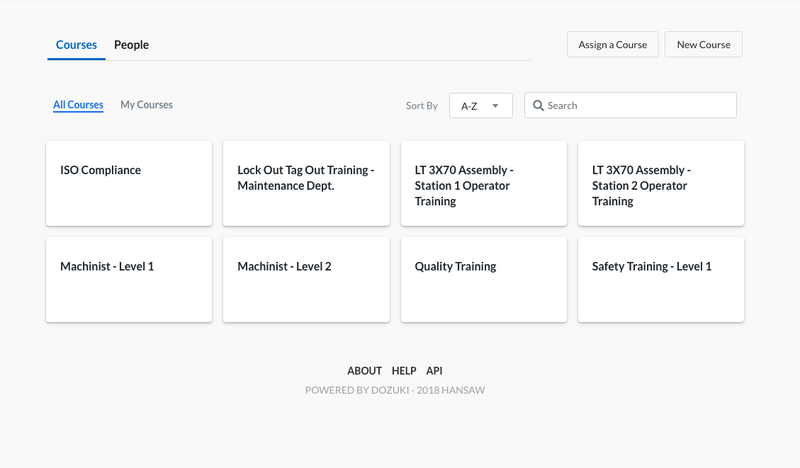This screenshot has height=468, width=800.
Task: Select the Machinist - Level 2 course
Action: [x=306, y=279]
